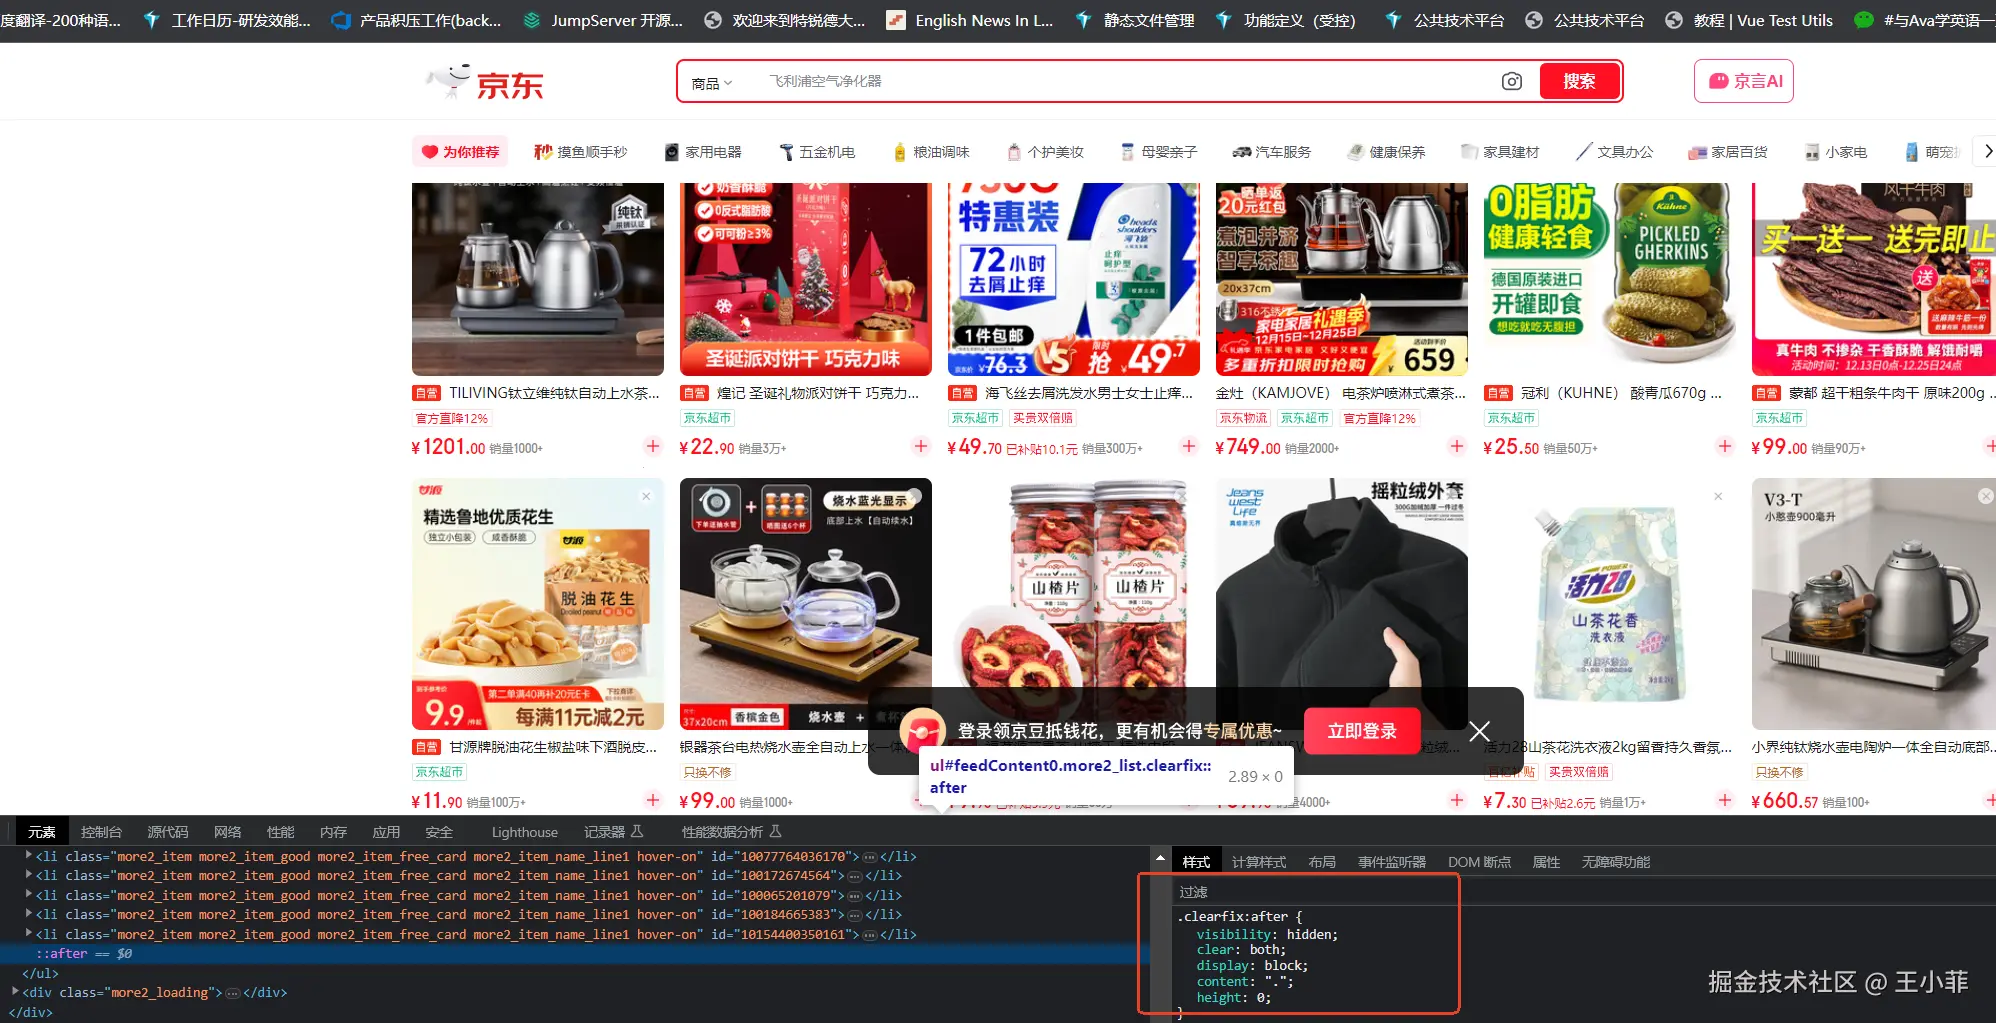This screenshot has width=1996, height=1023.
Task: Add TILIVING tea kettle ¥1201.00 to cart
Action: click(x=653, y=446)
